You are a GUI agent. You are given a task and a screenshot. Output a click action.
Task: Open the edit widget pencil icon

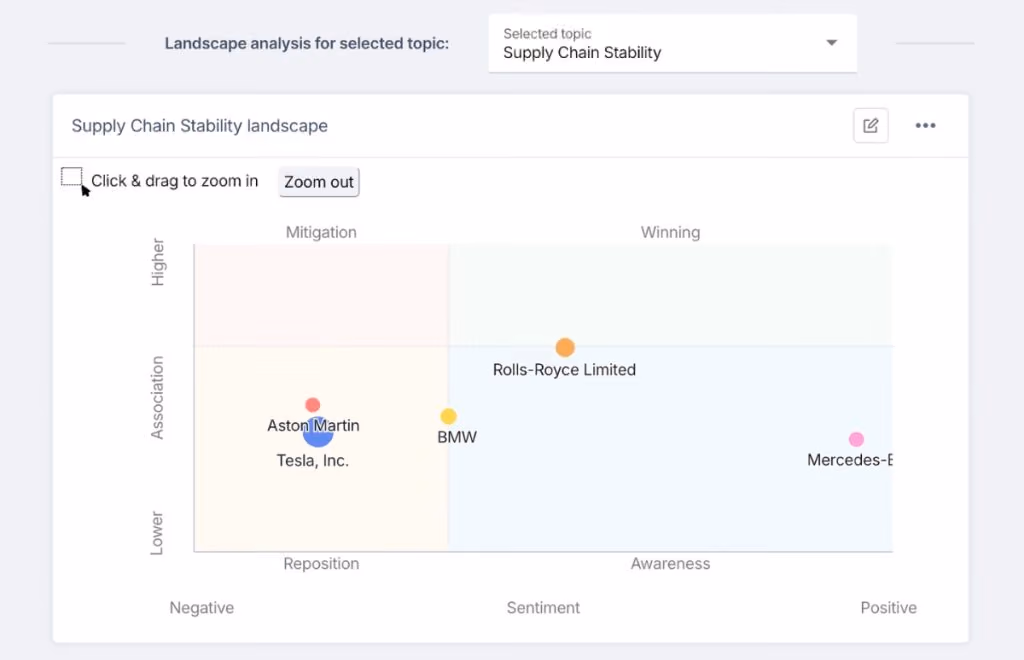point(871,125)
